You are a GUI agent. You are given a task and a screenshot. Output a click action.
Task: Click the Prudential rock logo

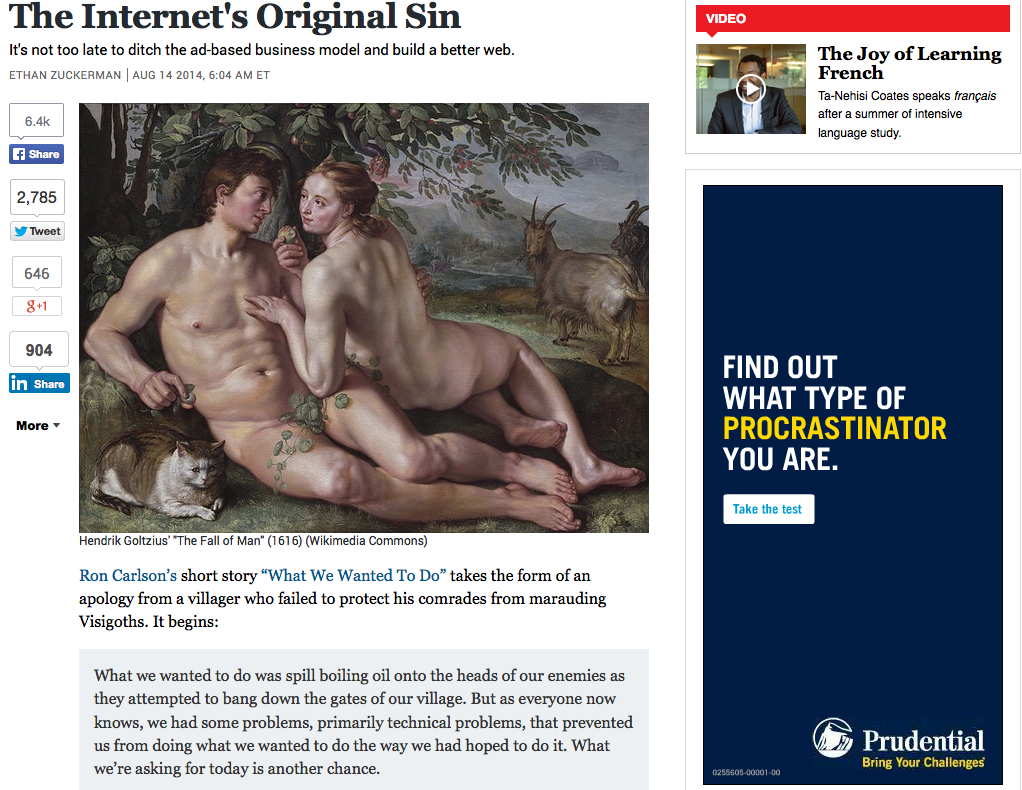coord(833,738)
